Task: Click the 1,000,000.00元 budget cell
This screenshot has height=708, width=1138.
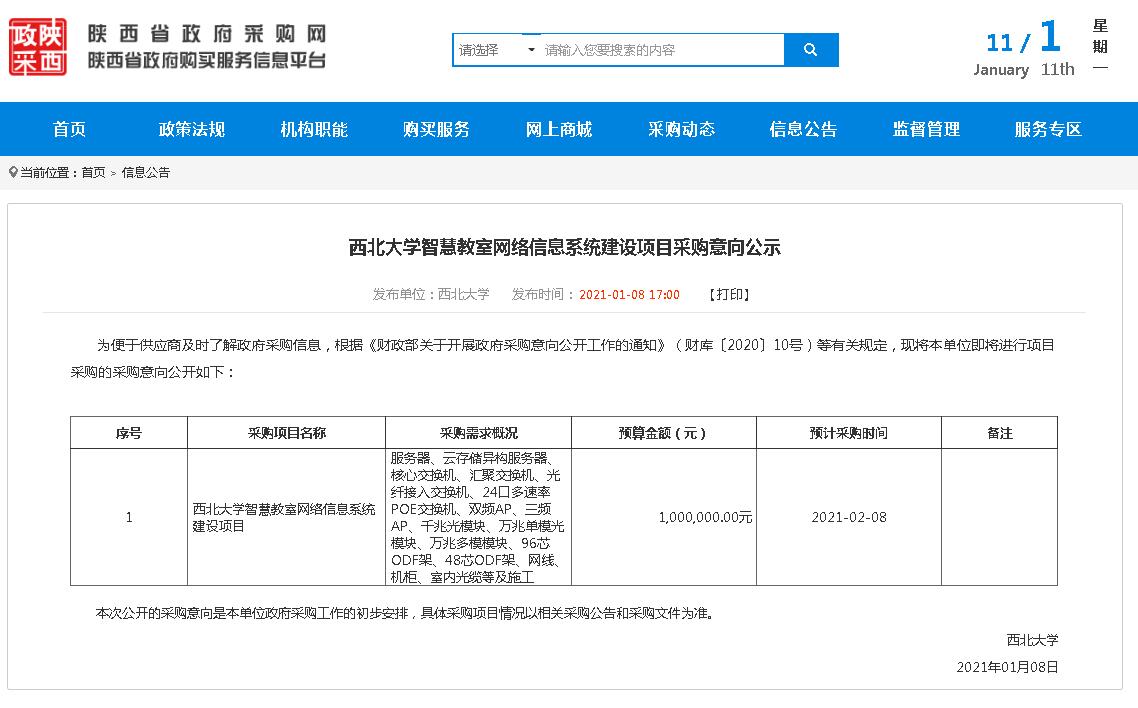Action: [705, 517]
